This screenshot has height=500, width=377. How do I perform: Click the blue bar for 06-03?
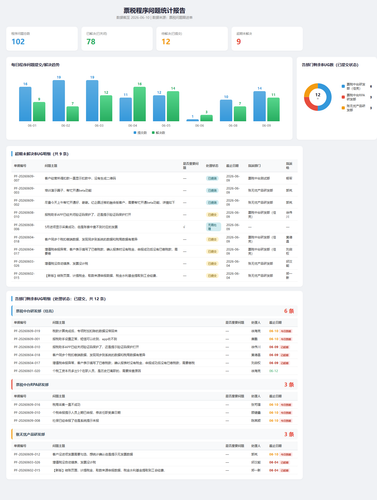pyautogui.click(x=92, y=101)
